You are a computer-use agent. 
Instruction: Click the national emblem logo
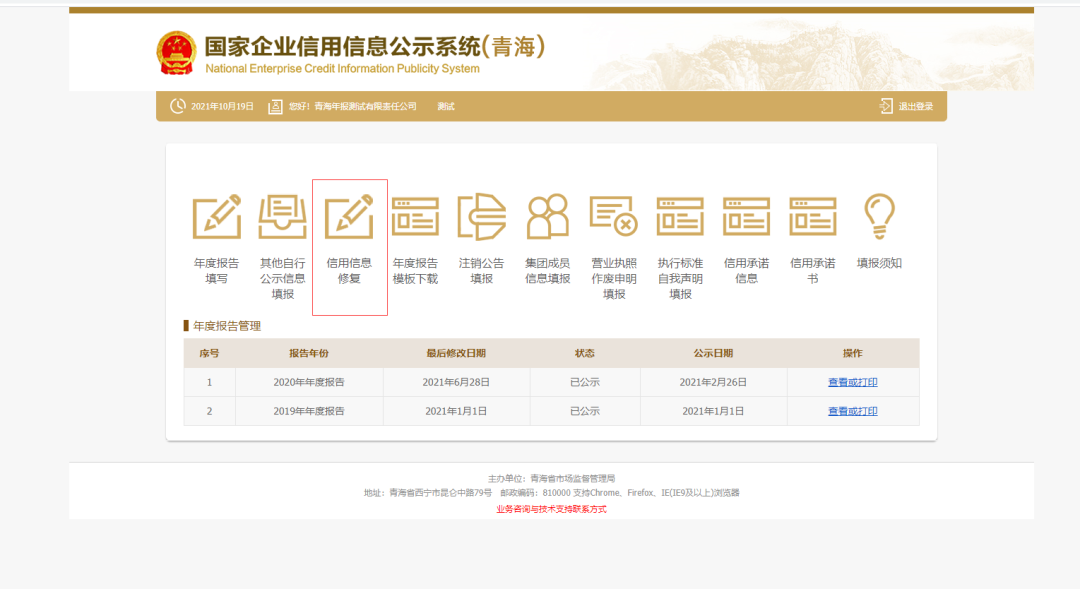coord(176,53)
